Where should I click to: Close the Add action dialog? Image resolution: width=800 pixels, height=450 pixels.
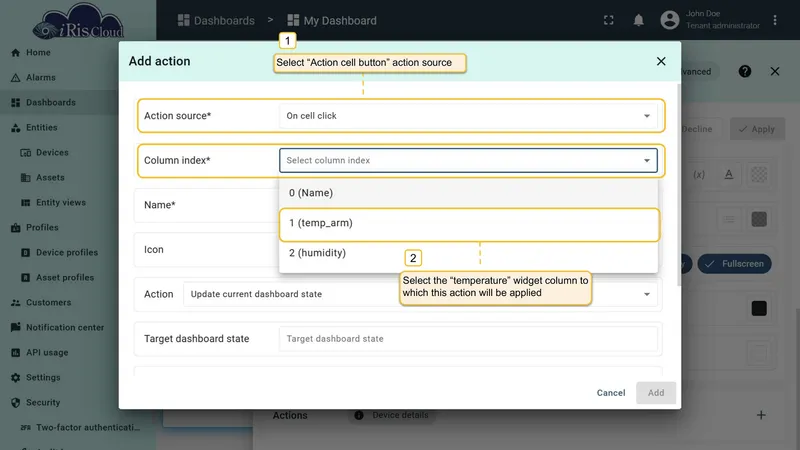[x=661, y=61]
